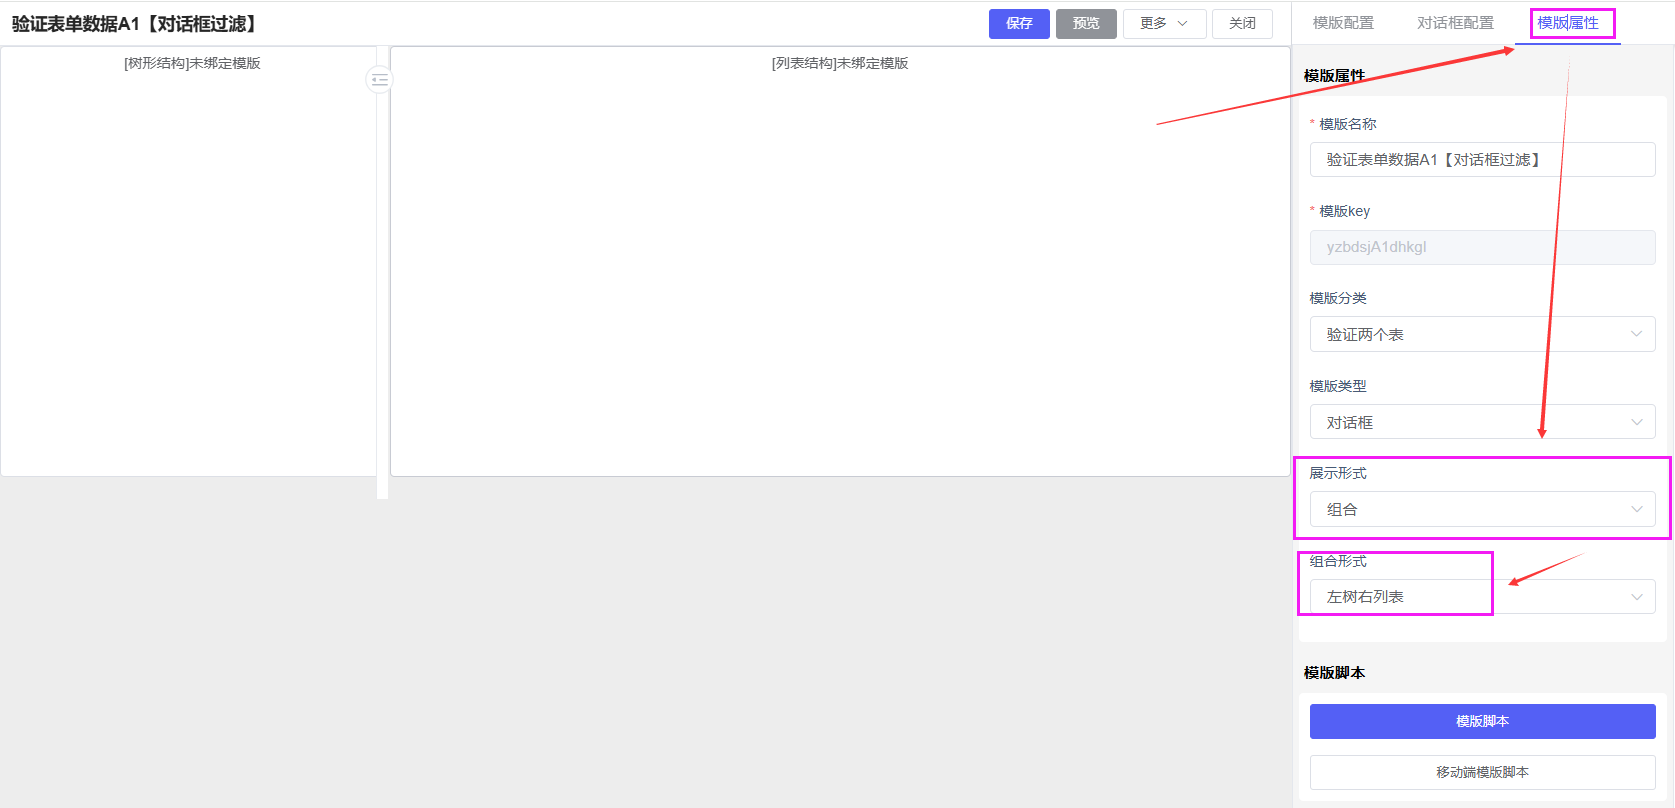Click the 模版名称 text input field
This screenshot has height=808, width=1675.
tap(1481, 160)
